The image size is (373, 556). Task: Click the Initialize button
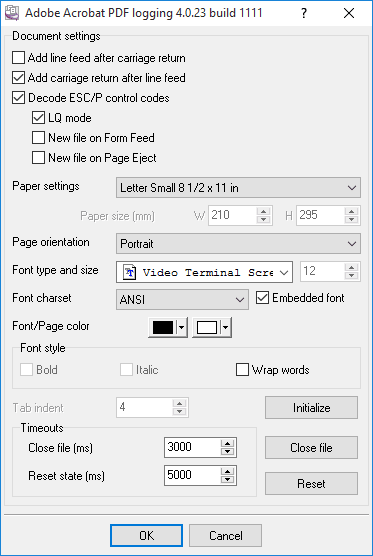[x=311, y=408]
